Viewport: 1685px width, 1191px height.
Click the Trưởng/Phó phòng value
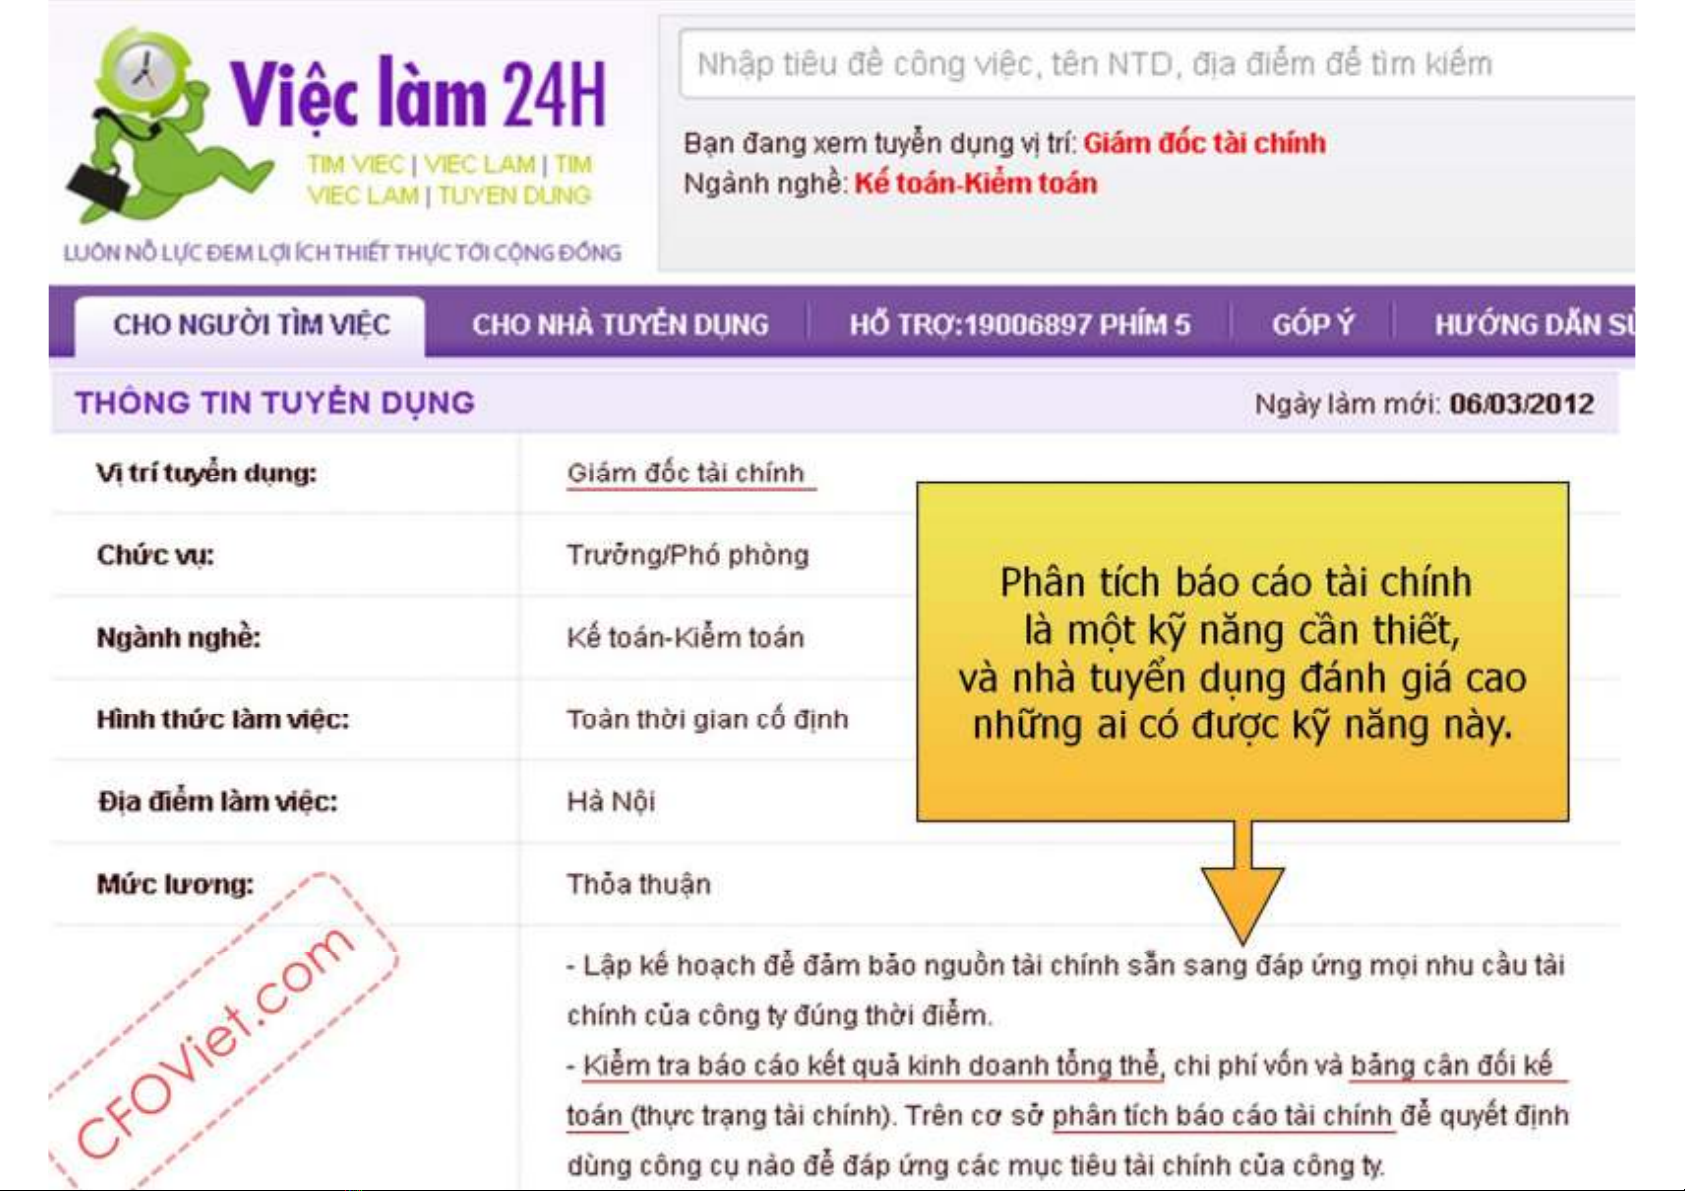[x=688, y=555]
